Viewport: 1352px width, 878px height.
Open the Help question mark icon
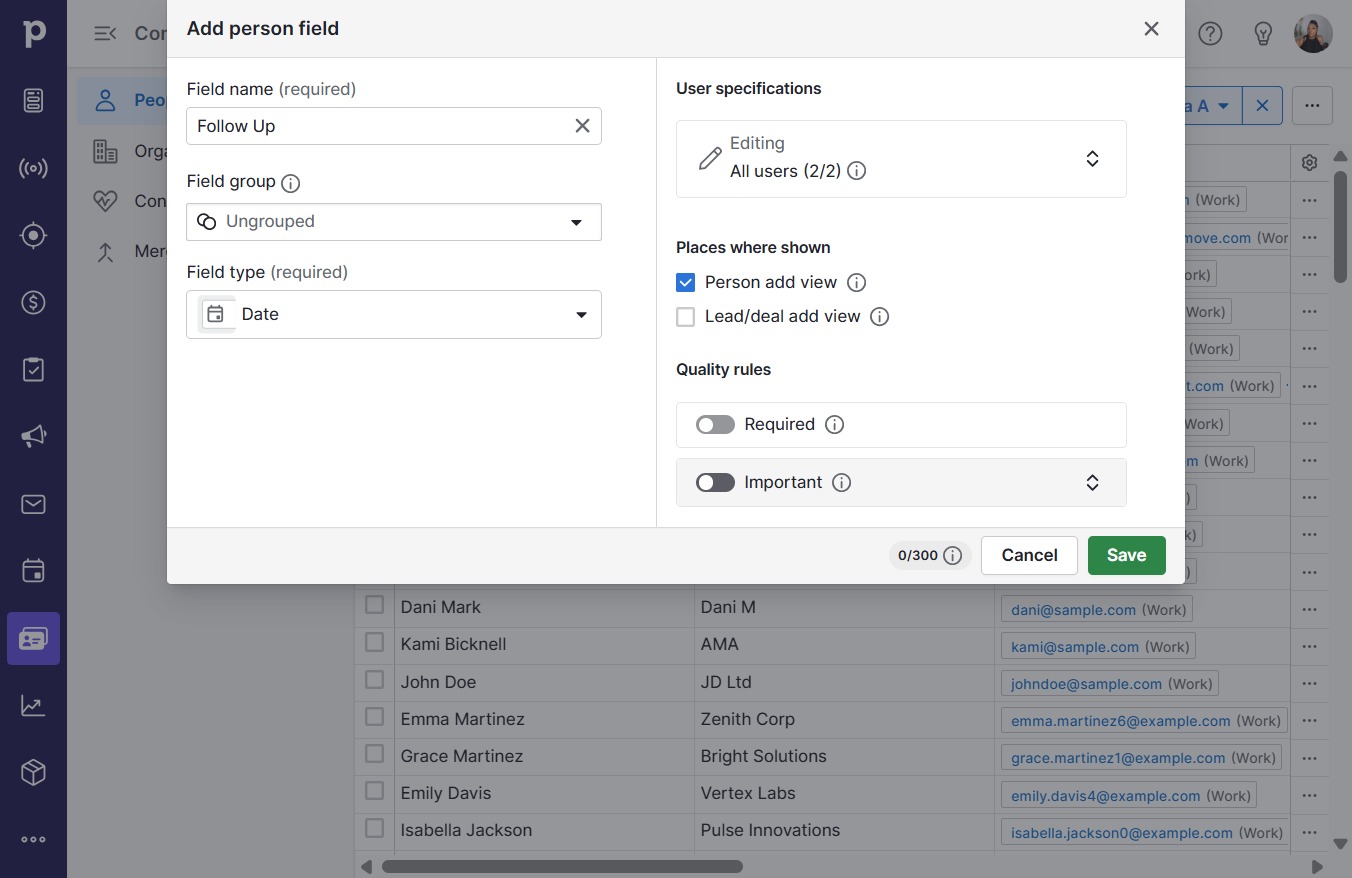[x=1210, y=33]
